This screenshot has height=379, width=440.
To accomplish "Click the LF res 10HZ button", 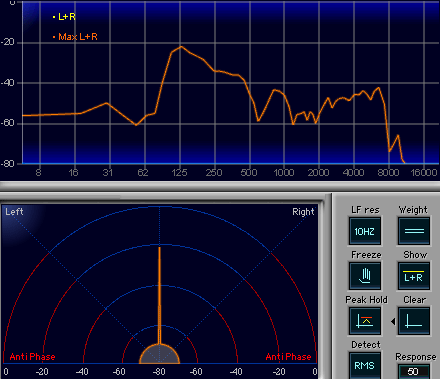I will click(365, 231).
